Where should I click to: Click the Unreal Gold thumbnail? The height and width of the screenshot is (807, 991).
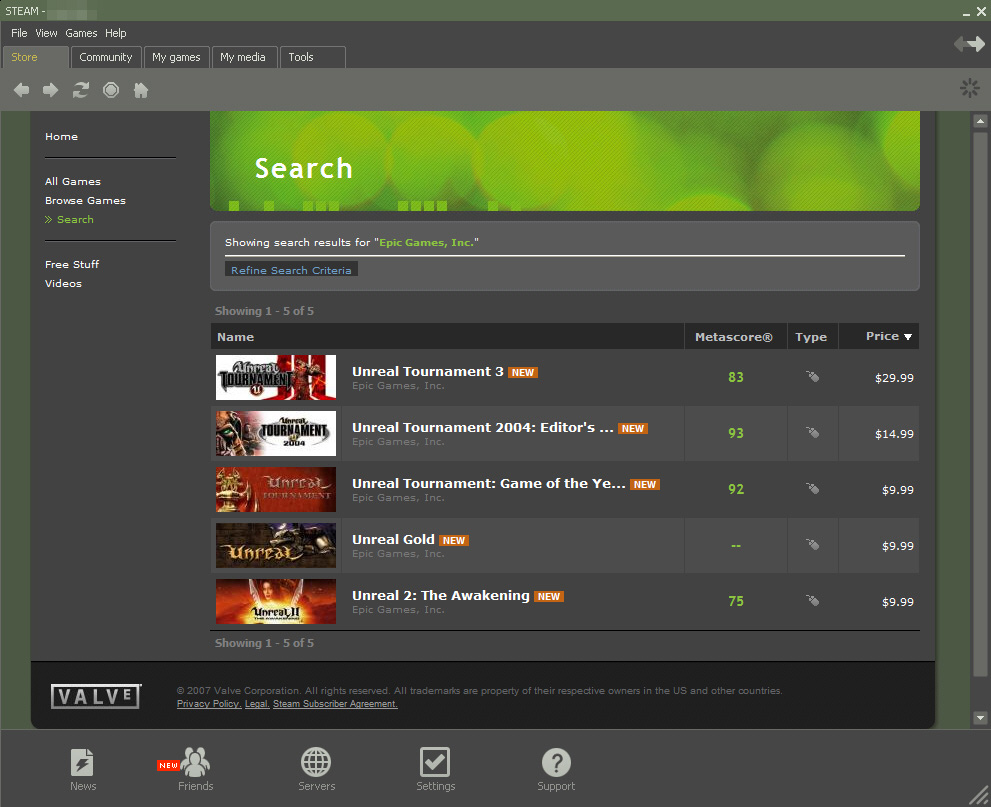276,545
